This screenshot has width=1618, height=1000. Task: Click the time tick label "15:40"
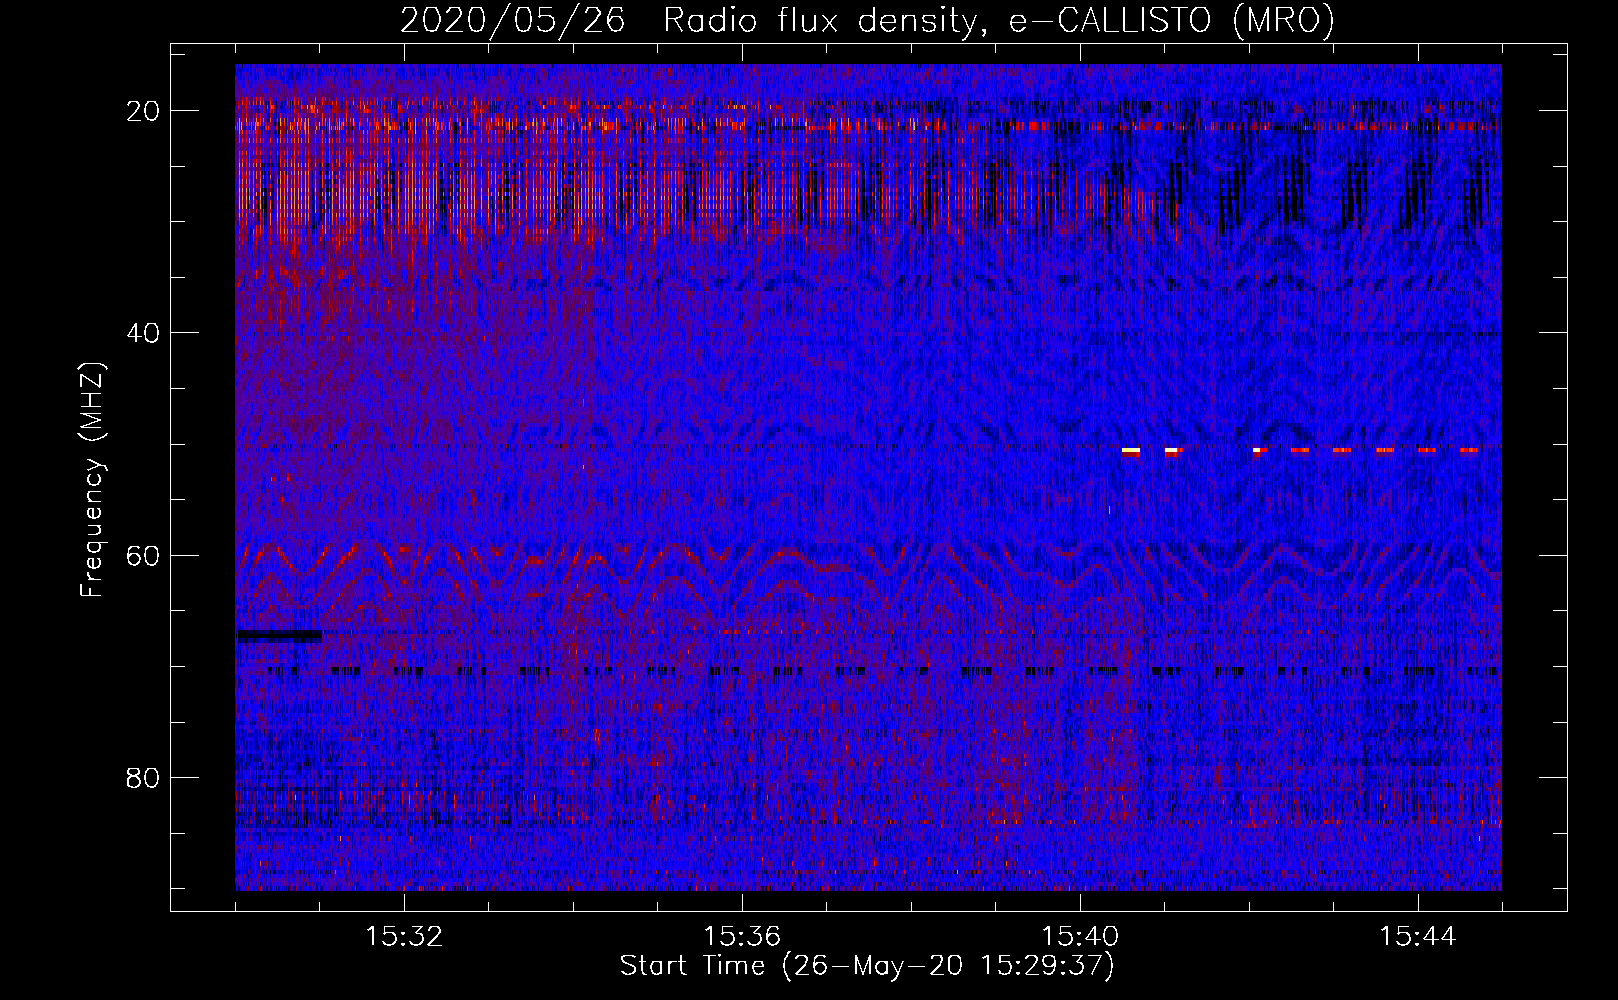[x=1080, y=936]
